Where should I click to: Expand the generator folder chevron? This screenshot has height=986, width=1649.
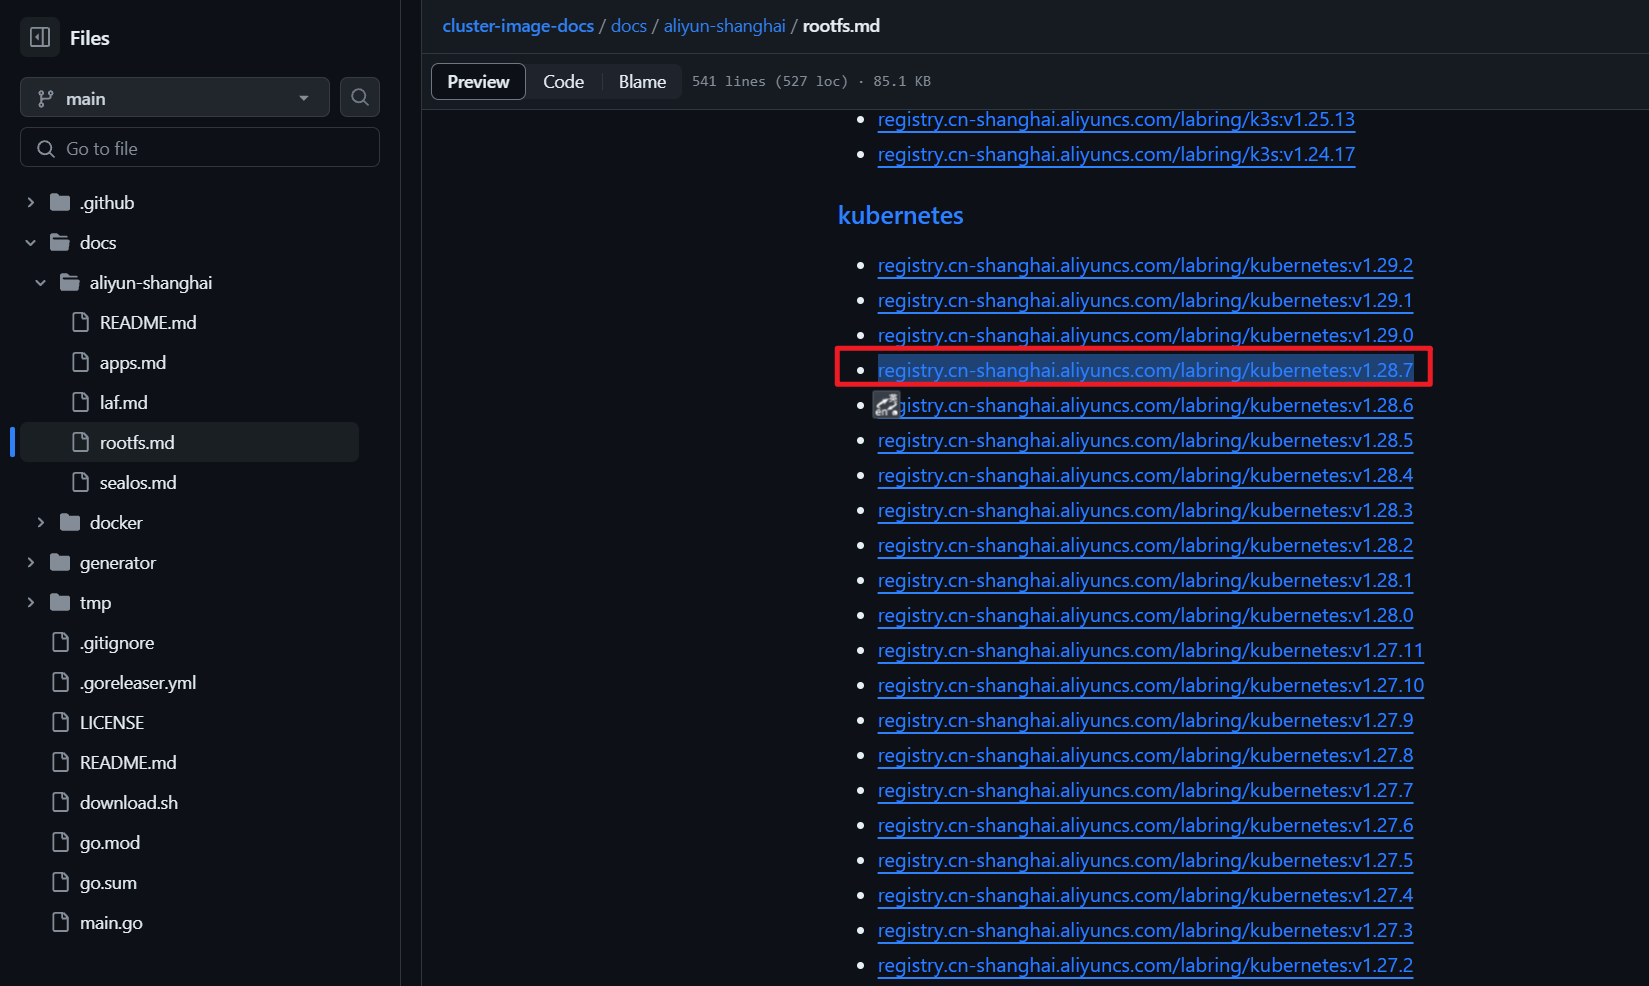click(31, 563)
